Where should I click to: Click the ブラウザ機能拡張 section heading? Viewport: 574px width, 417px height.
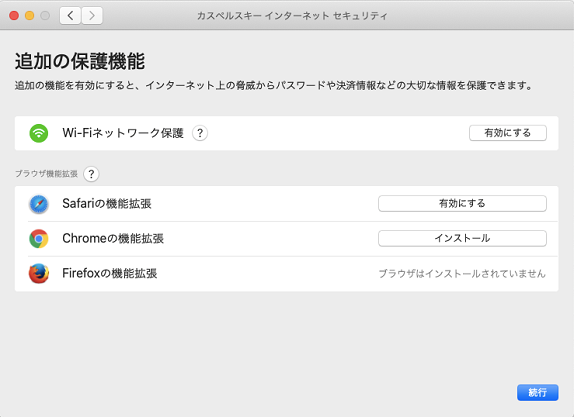(x=46, y=174)
